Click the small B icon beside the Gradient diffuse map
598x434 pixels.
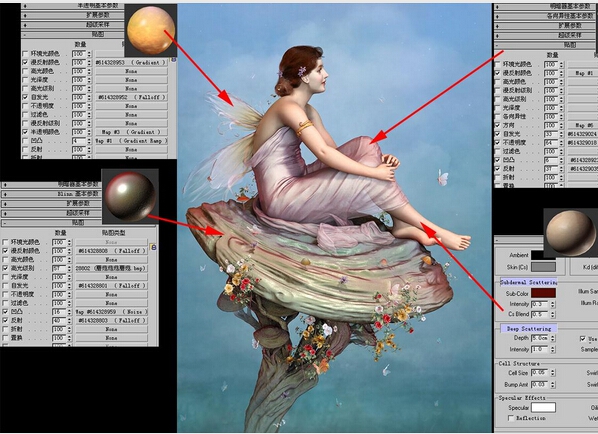(x=174, y=60)
